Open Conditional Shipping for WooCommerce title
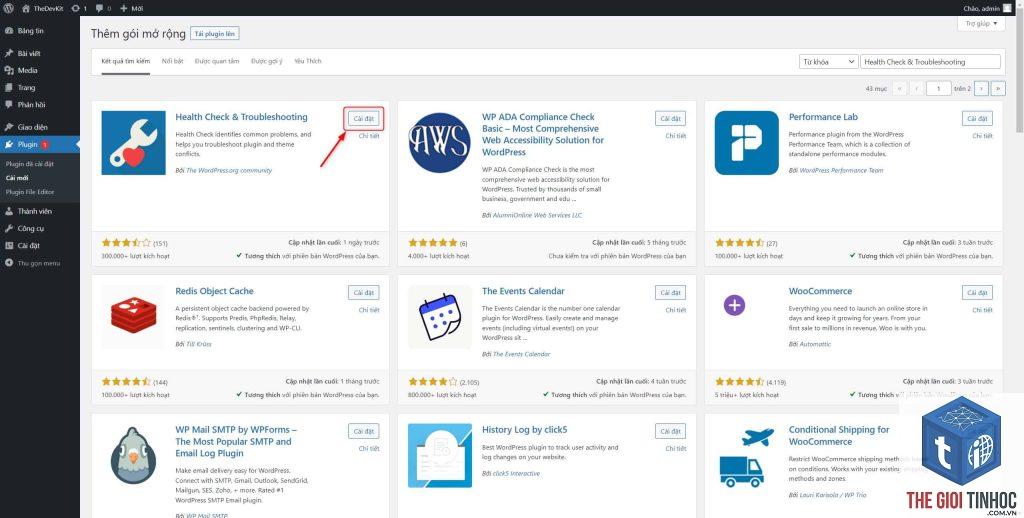 pyautogui.click(x=839, y=436)
